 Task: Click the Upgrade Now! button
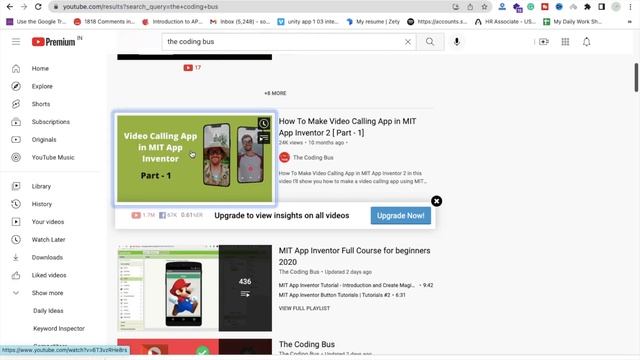(400, 216)
